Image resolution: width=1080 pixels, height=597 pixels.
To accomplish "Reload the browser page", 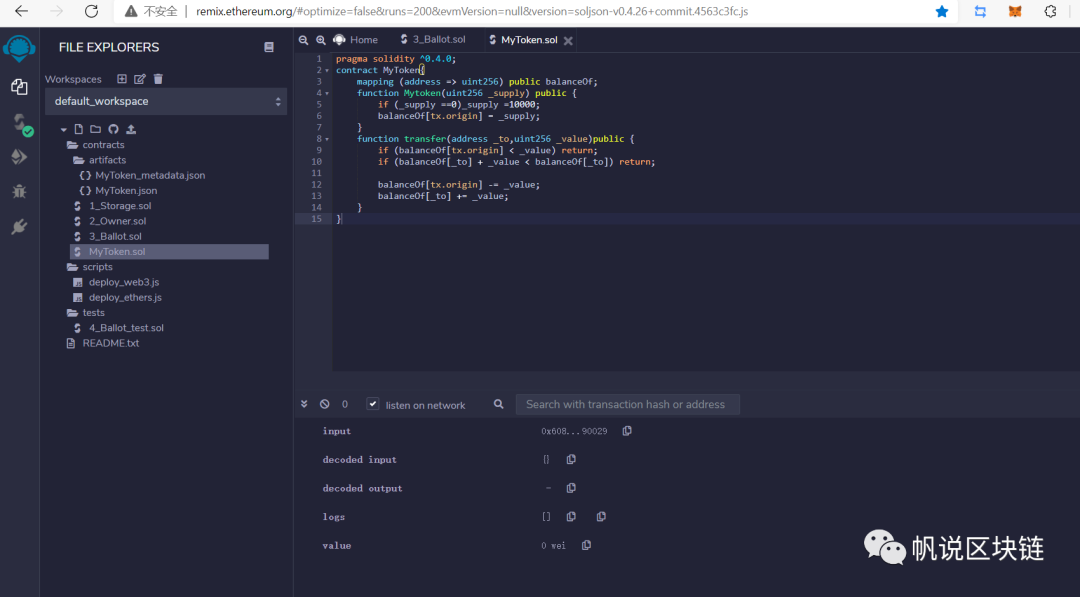I will click(91, 11).
